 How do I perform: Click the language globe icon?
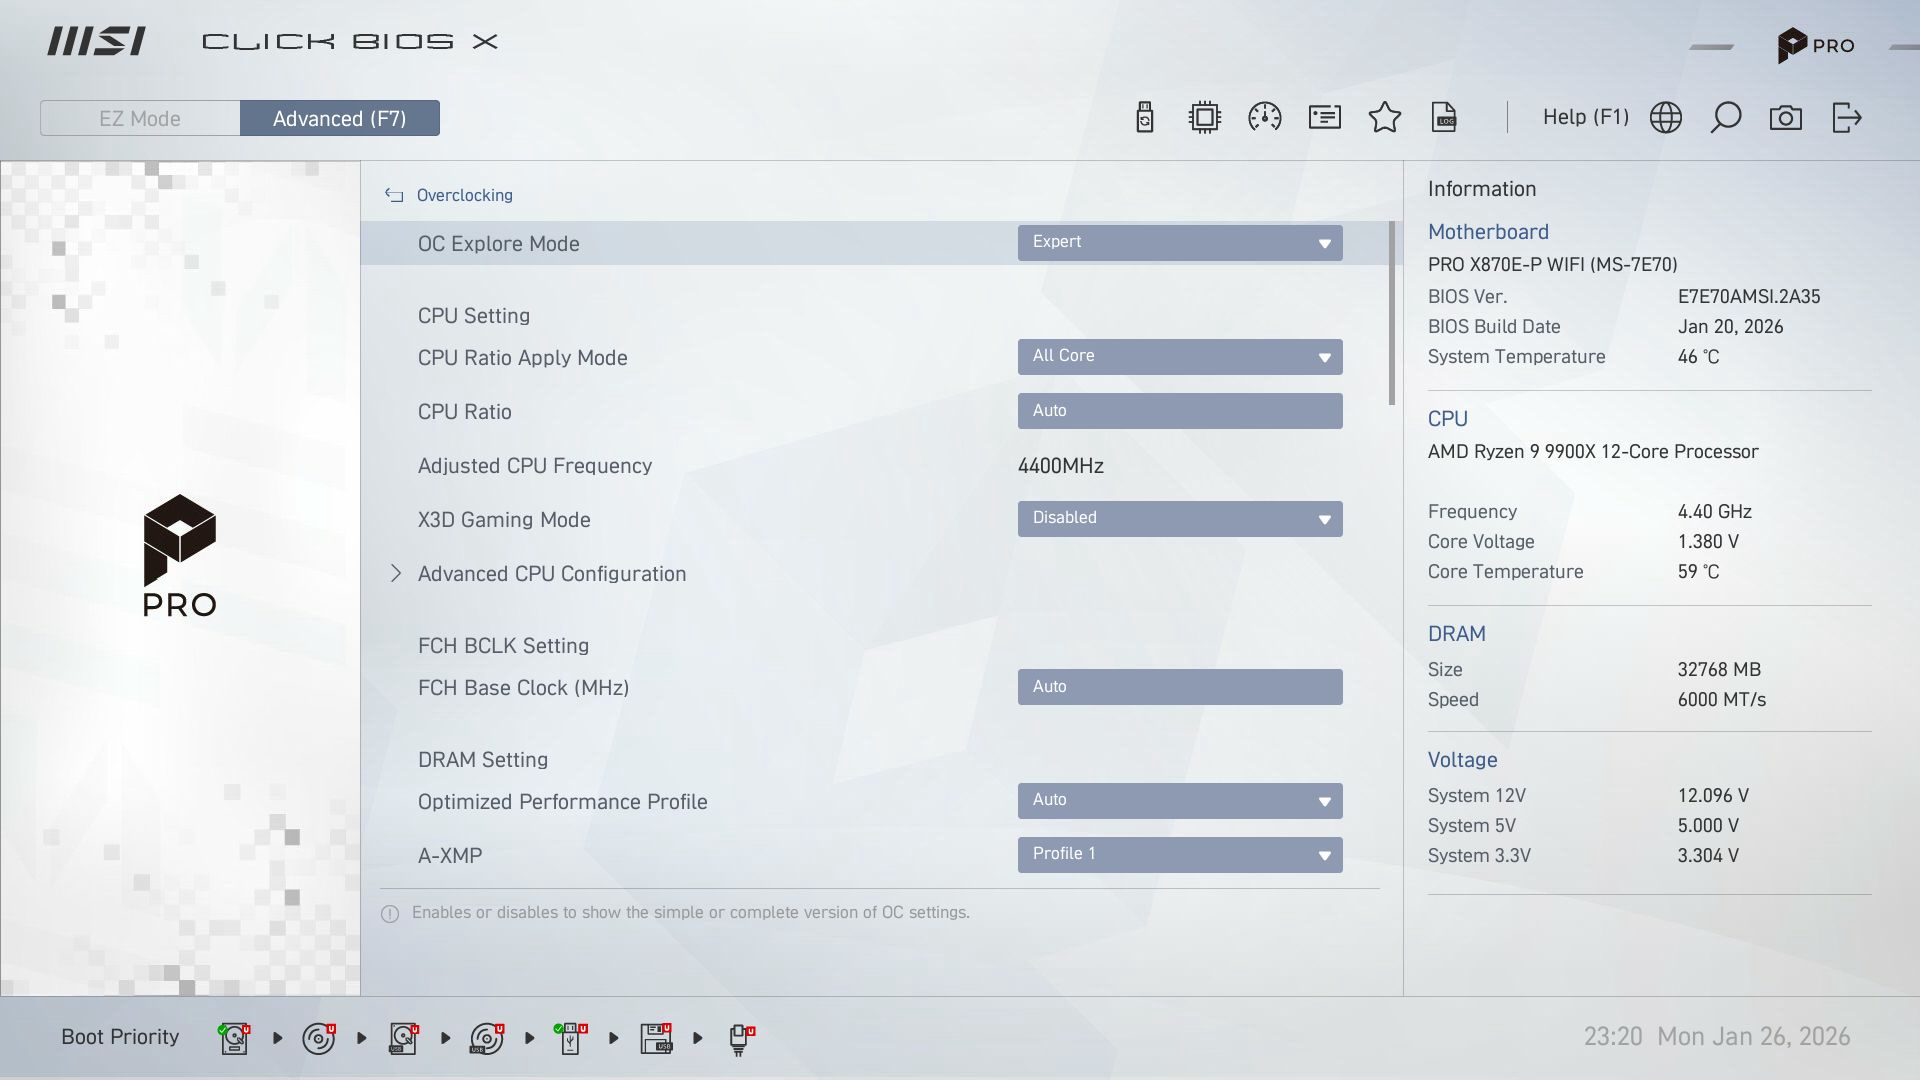1666,118
